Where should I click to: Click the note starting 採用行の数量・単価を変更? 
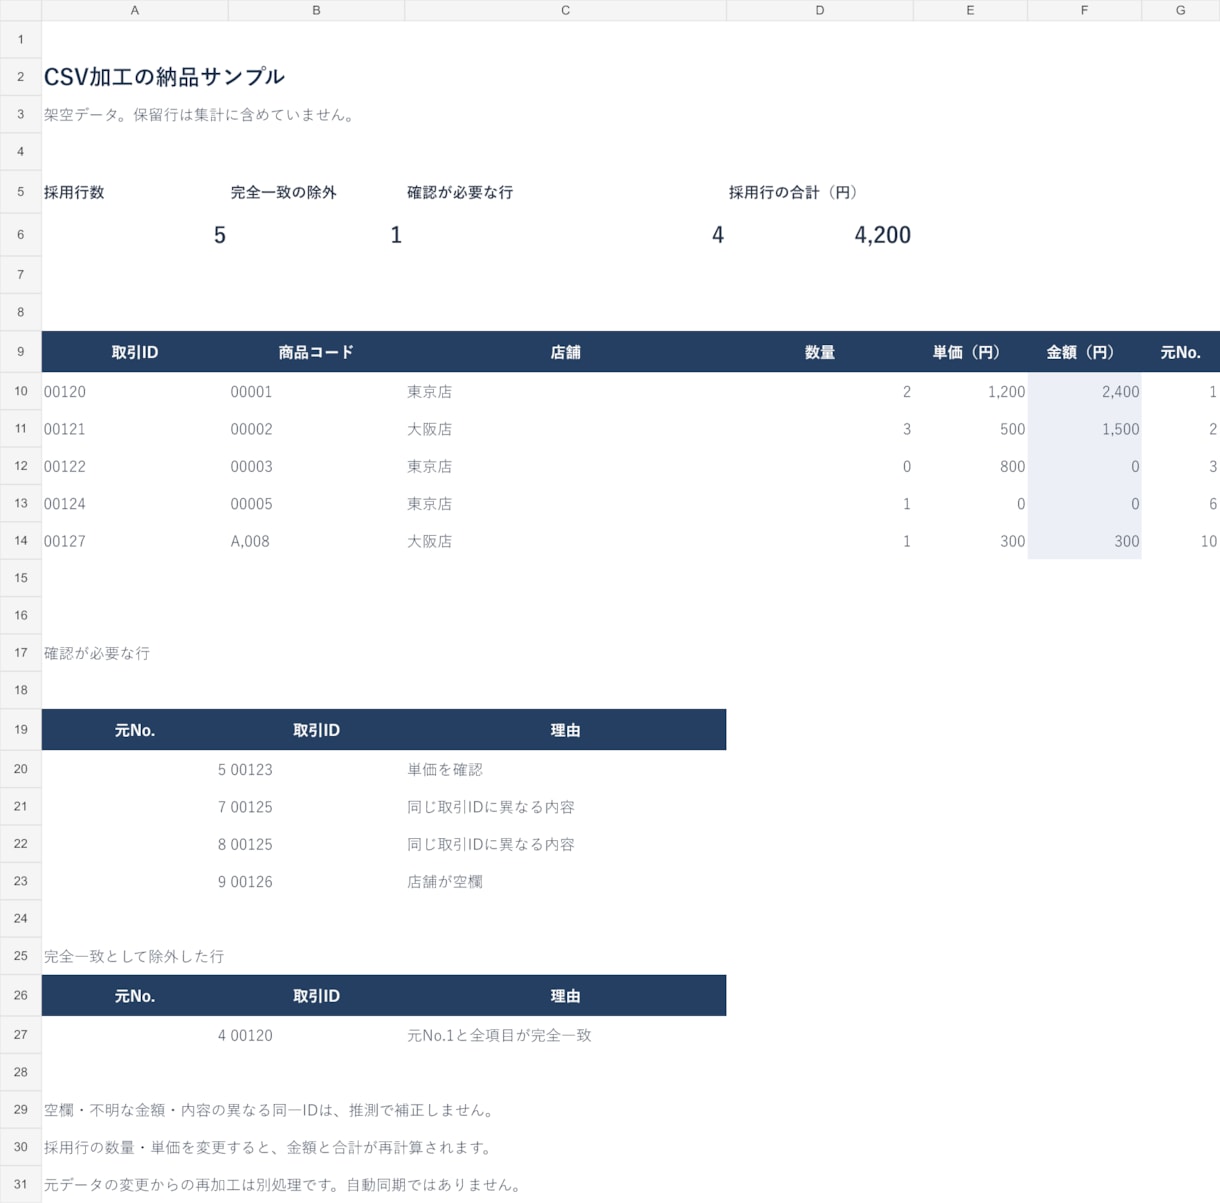click(x=269, y=1147)
